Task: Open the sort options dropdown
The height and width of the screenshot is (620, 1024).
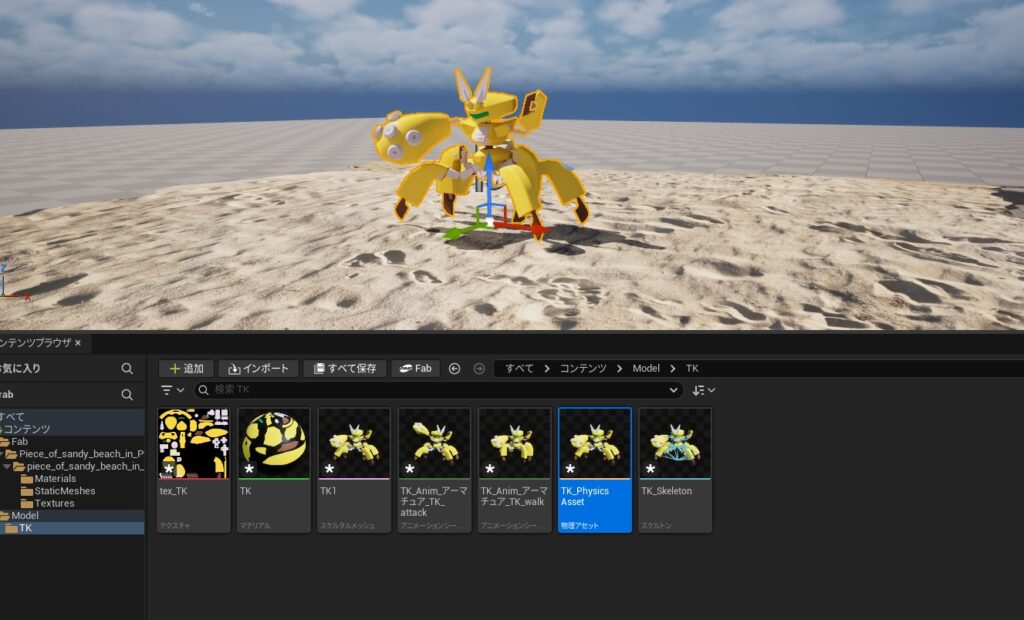Action: tap(704, 390)
